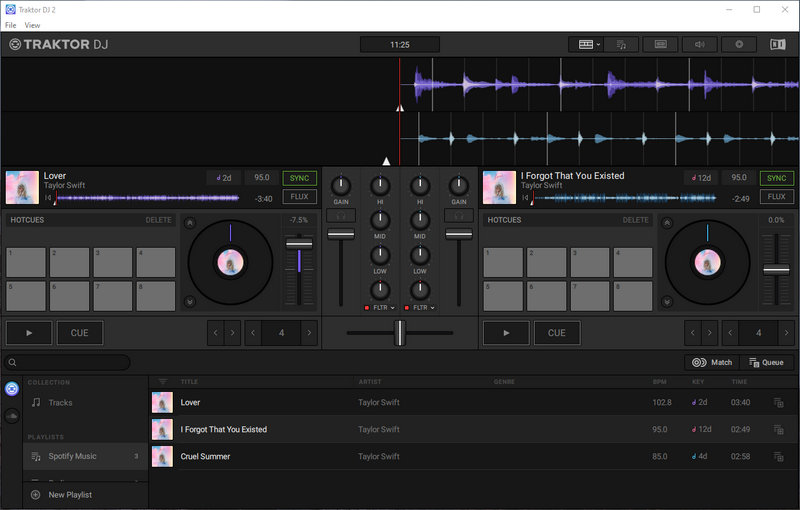Toggle FLUX on I Forgot That You Existed deck
Viewport: 800px width, 510px height.
[x=777, y=196]
